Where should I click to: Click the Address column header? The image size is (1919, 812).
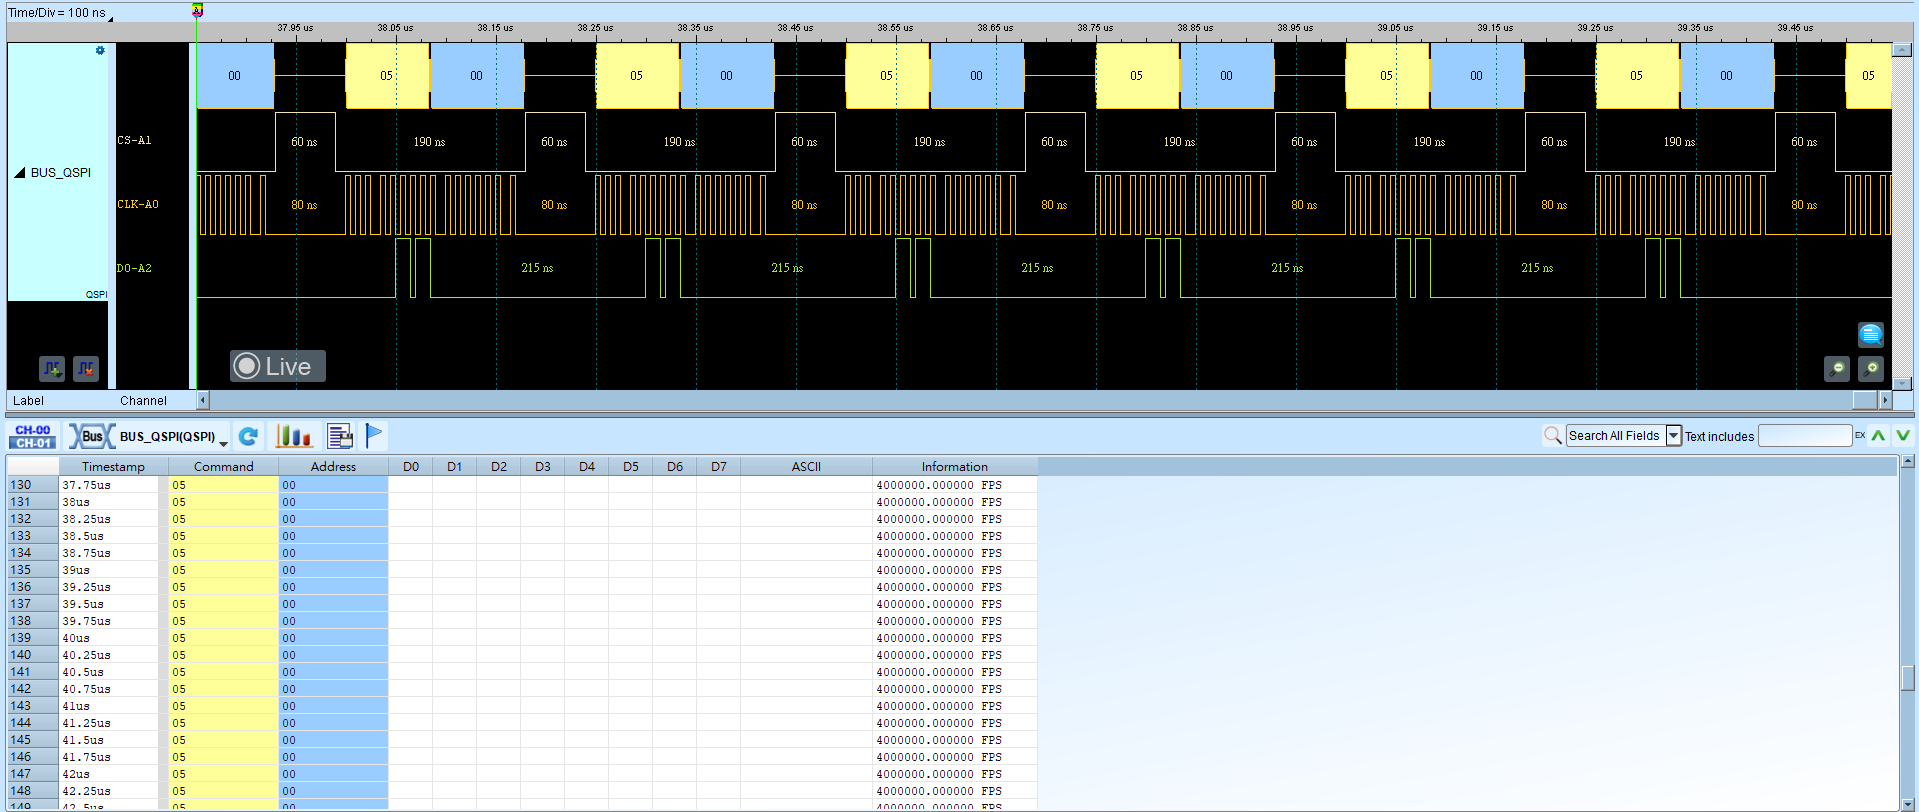point(333,467)
